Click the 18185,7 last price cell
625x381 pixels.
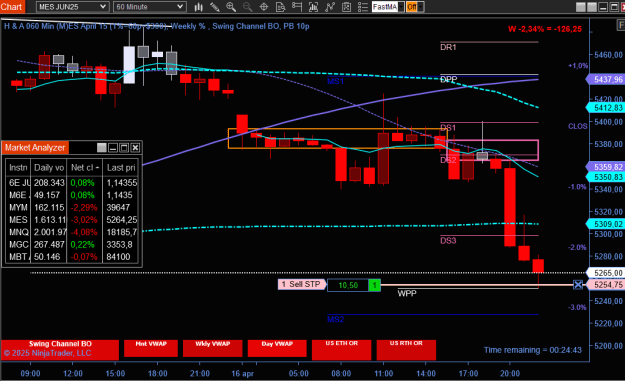pyautogui.click(x=121, y=232)
